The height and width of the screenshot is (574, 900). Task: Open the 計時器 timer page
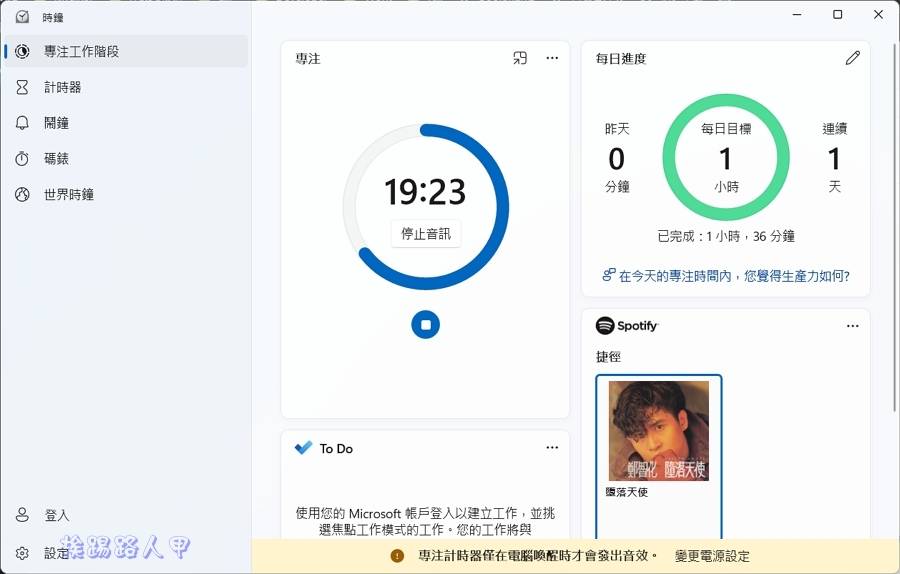[62, 87]
